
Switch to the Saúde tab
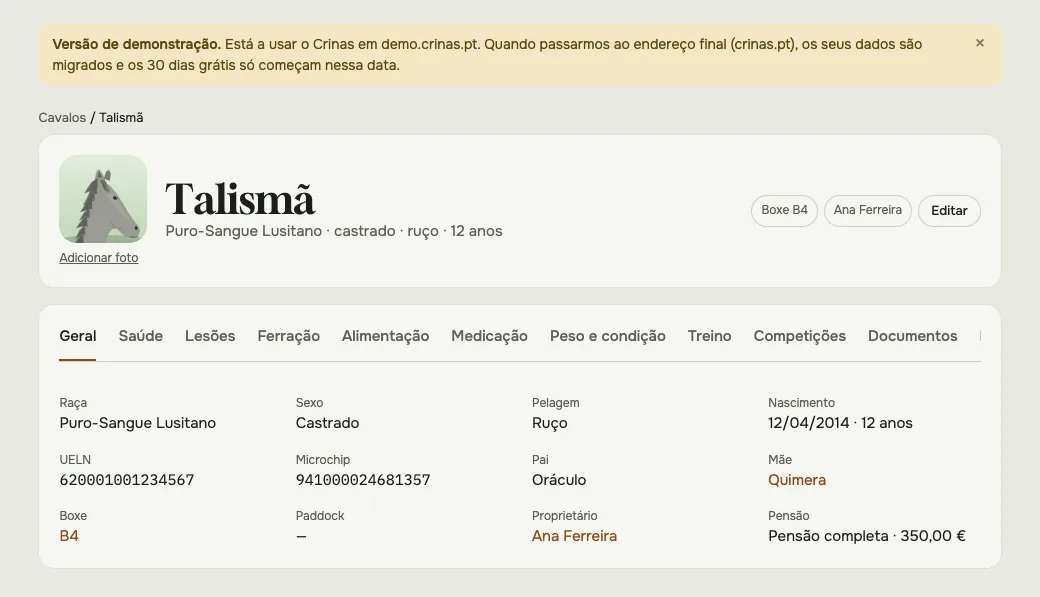(x=141, y=336)
